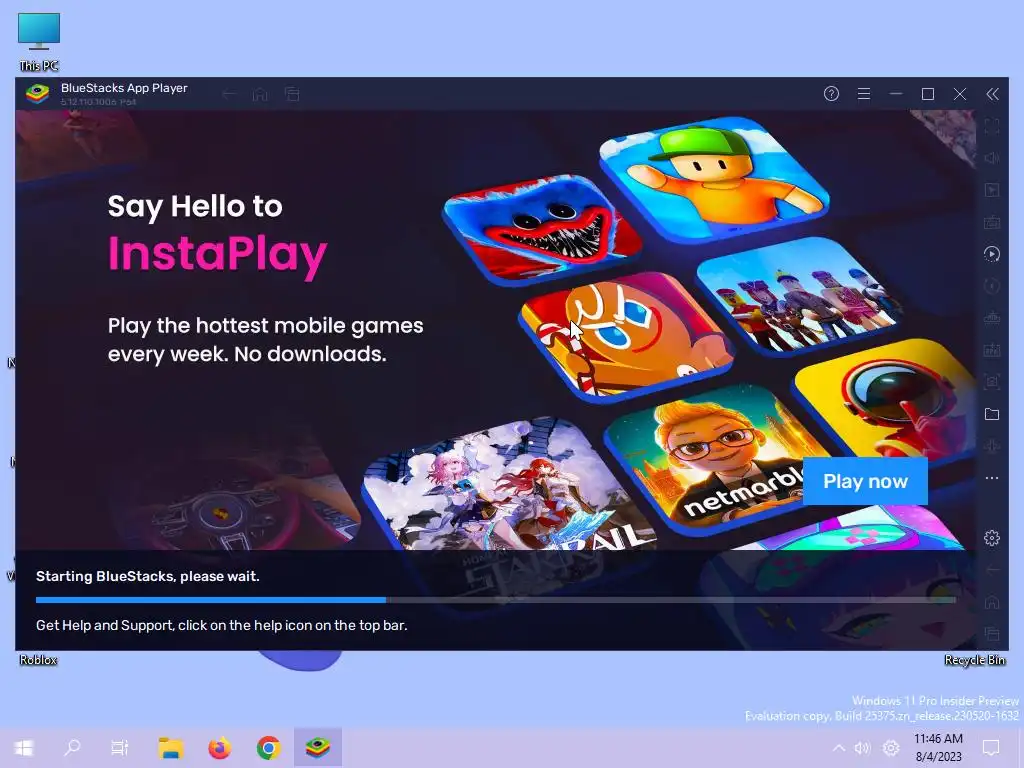This screenshot has width=1024, height=768.
Task: Open the BlueStacks hamburger menu
Action: (x=863, y=94)
